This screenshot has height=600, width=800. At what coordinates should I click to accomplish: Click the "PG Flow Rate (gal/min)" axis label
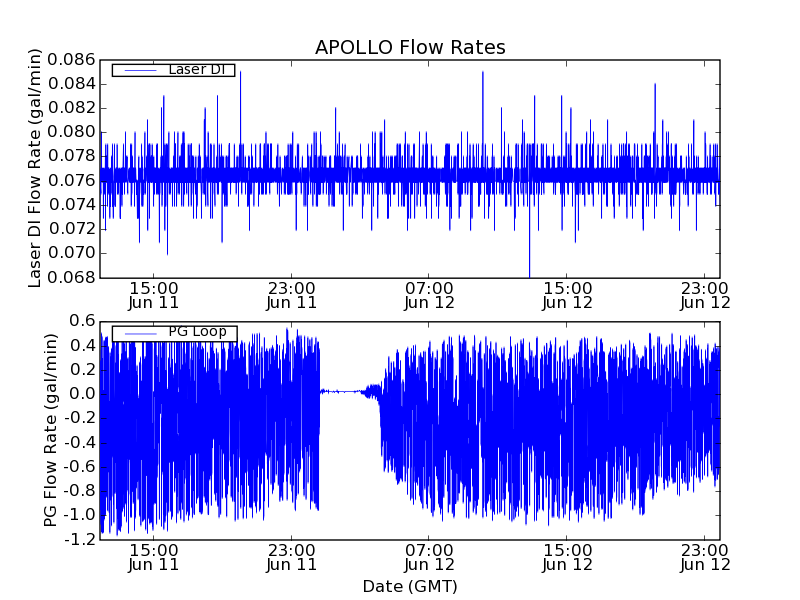(x=50, y=430)
